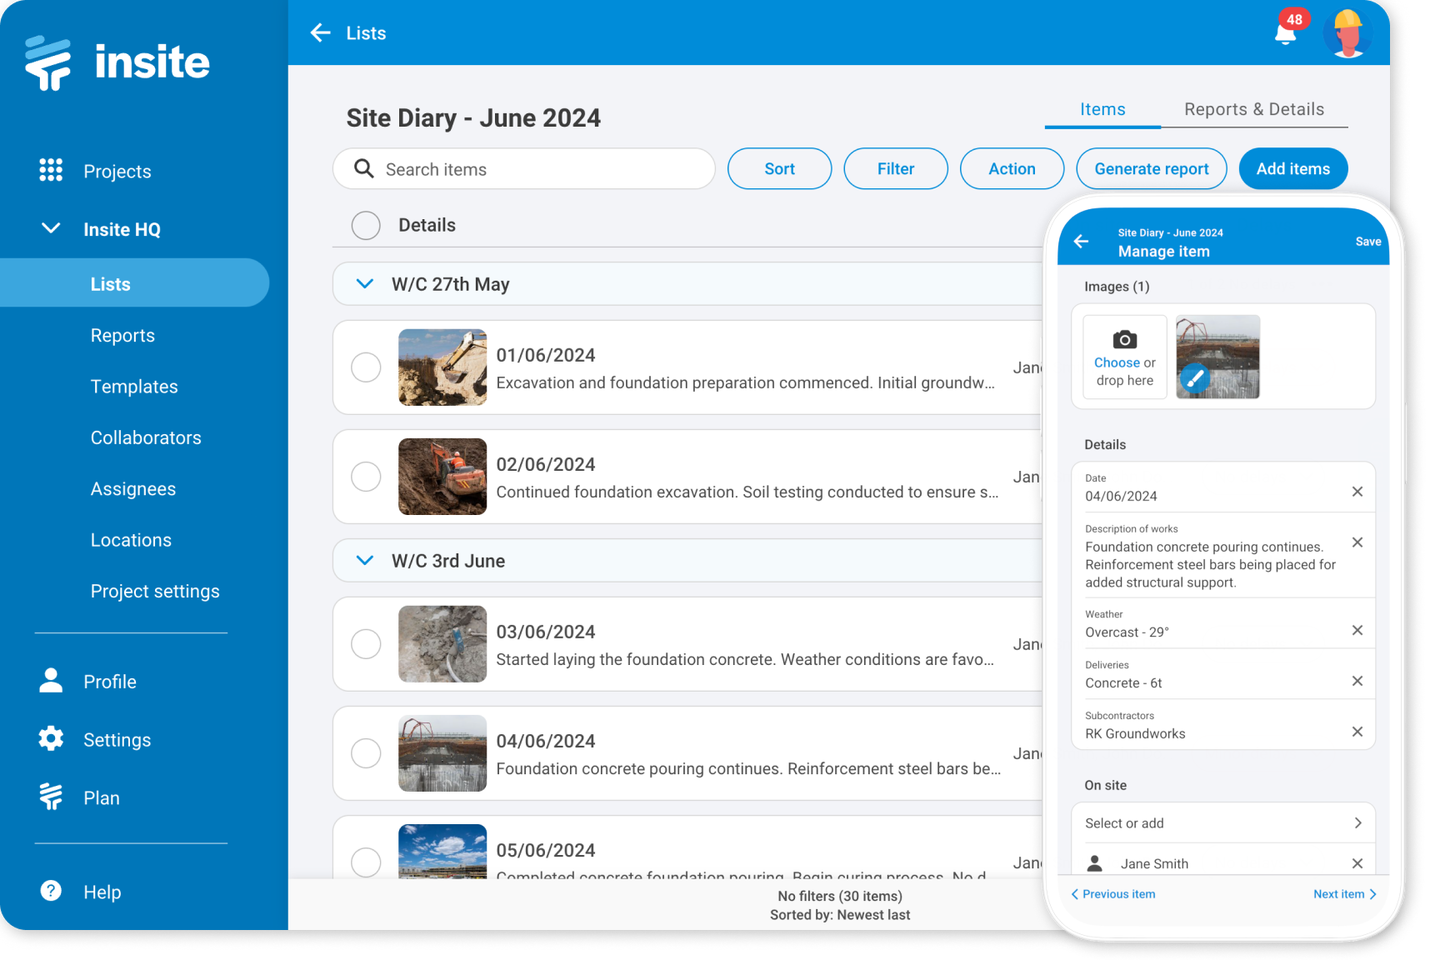This screenshot has width=1440, height=960.
Task: Click the back arrow next to Lists
Action: click(x=319, y=32)
